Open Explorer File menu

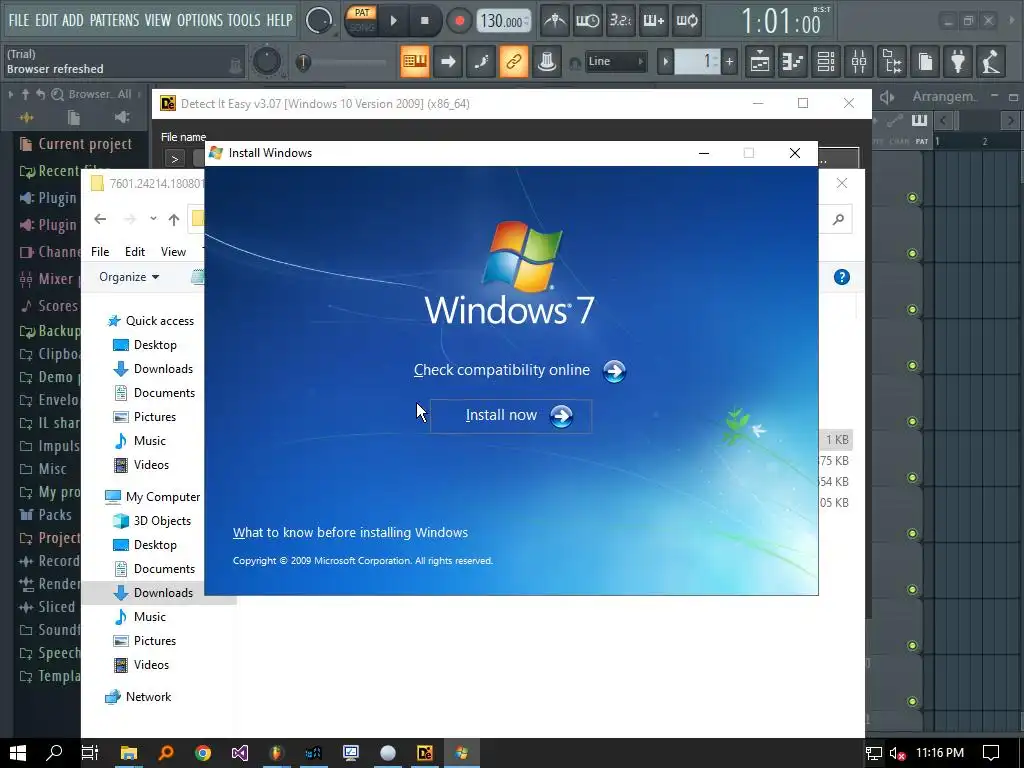(x=100, y=251)
